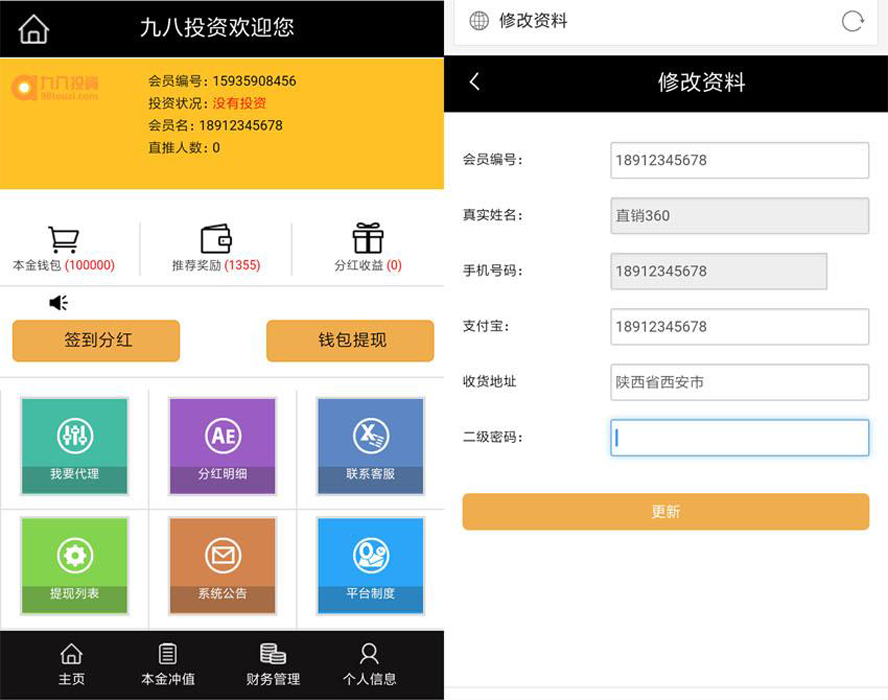Click the 支付宝 input field

tap(740, 327)
